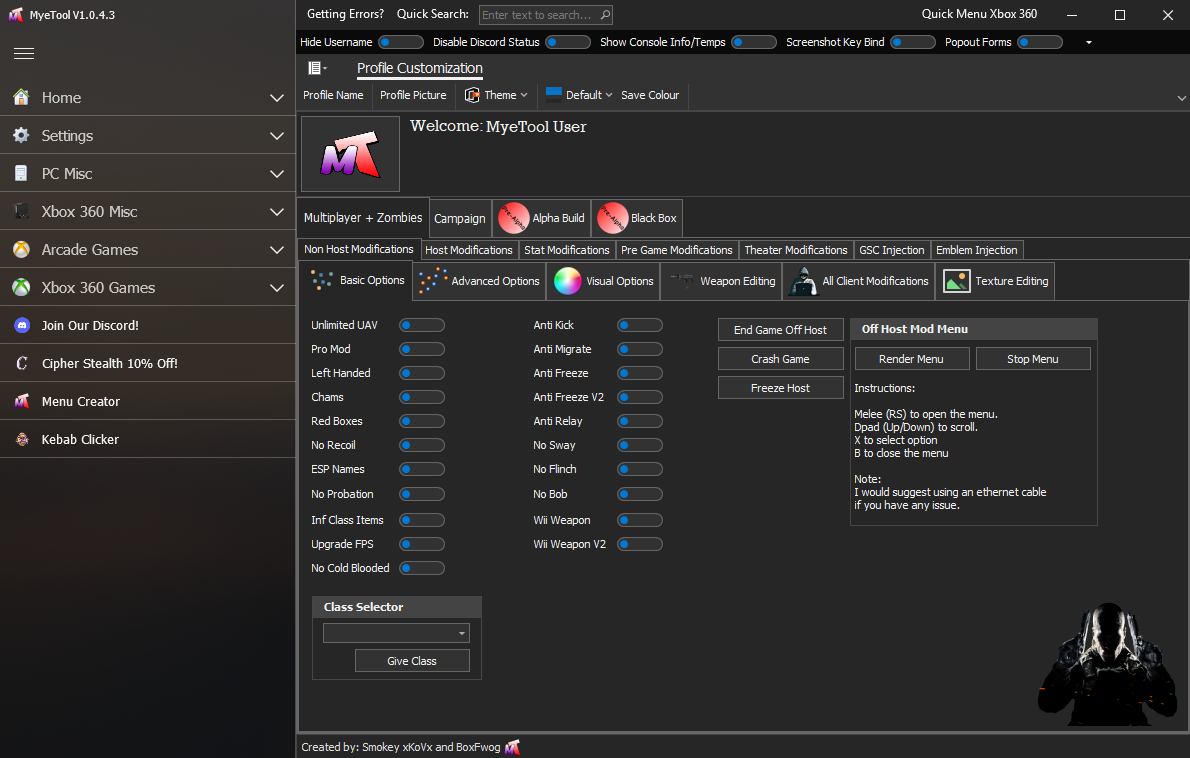Switch to the Campaign tab

pyautogui.click(x=459, y=218)
